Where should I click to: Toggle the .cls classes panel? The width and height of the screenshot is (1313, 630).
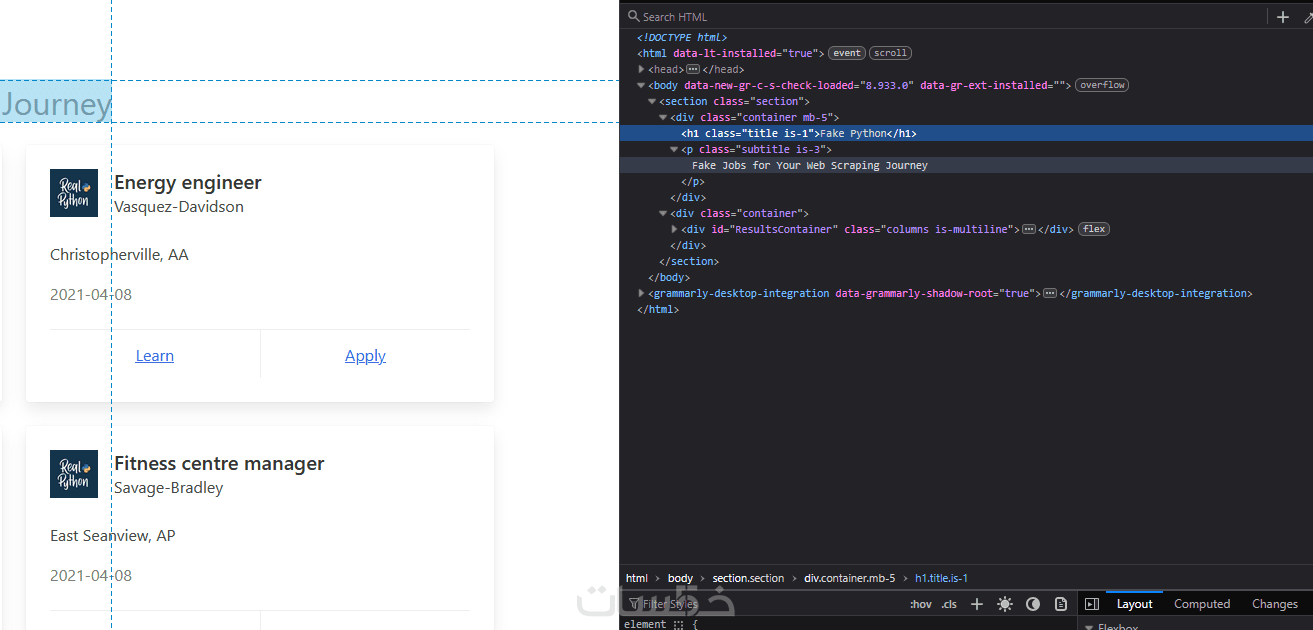(949, 604)
